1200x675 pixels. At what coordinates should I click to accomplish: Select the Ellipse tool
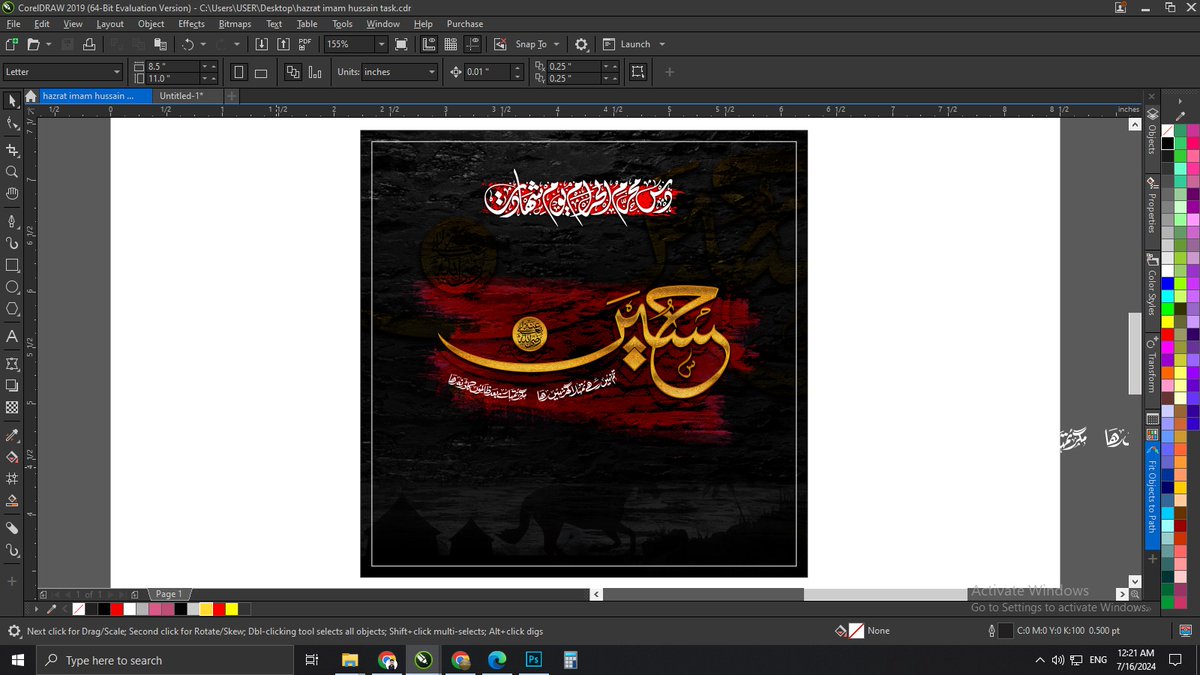pos(12,288)
